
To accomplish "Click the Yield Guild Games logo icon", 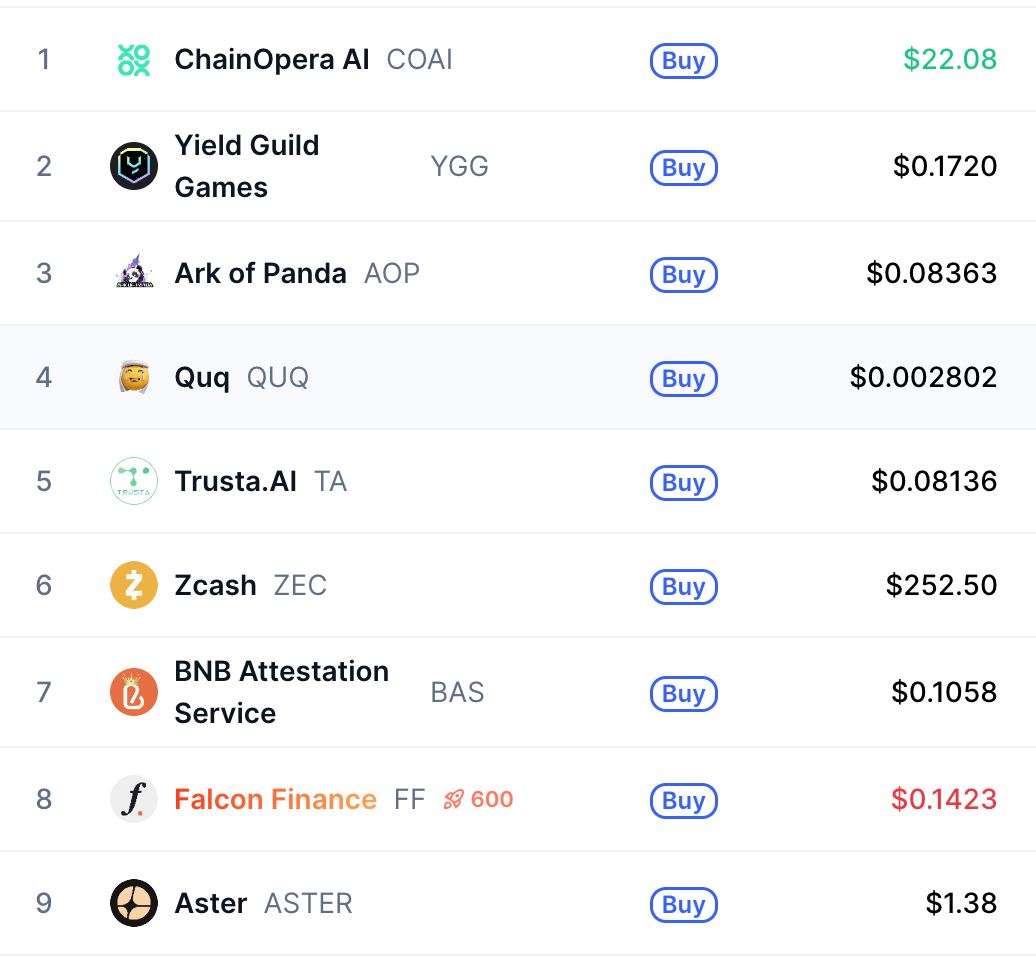I will pos(133,166).
